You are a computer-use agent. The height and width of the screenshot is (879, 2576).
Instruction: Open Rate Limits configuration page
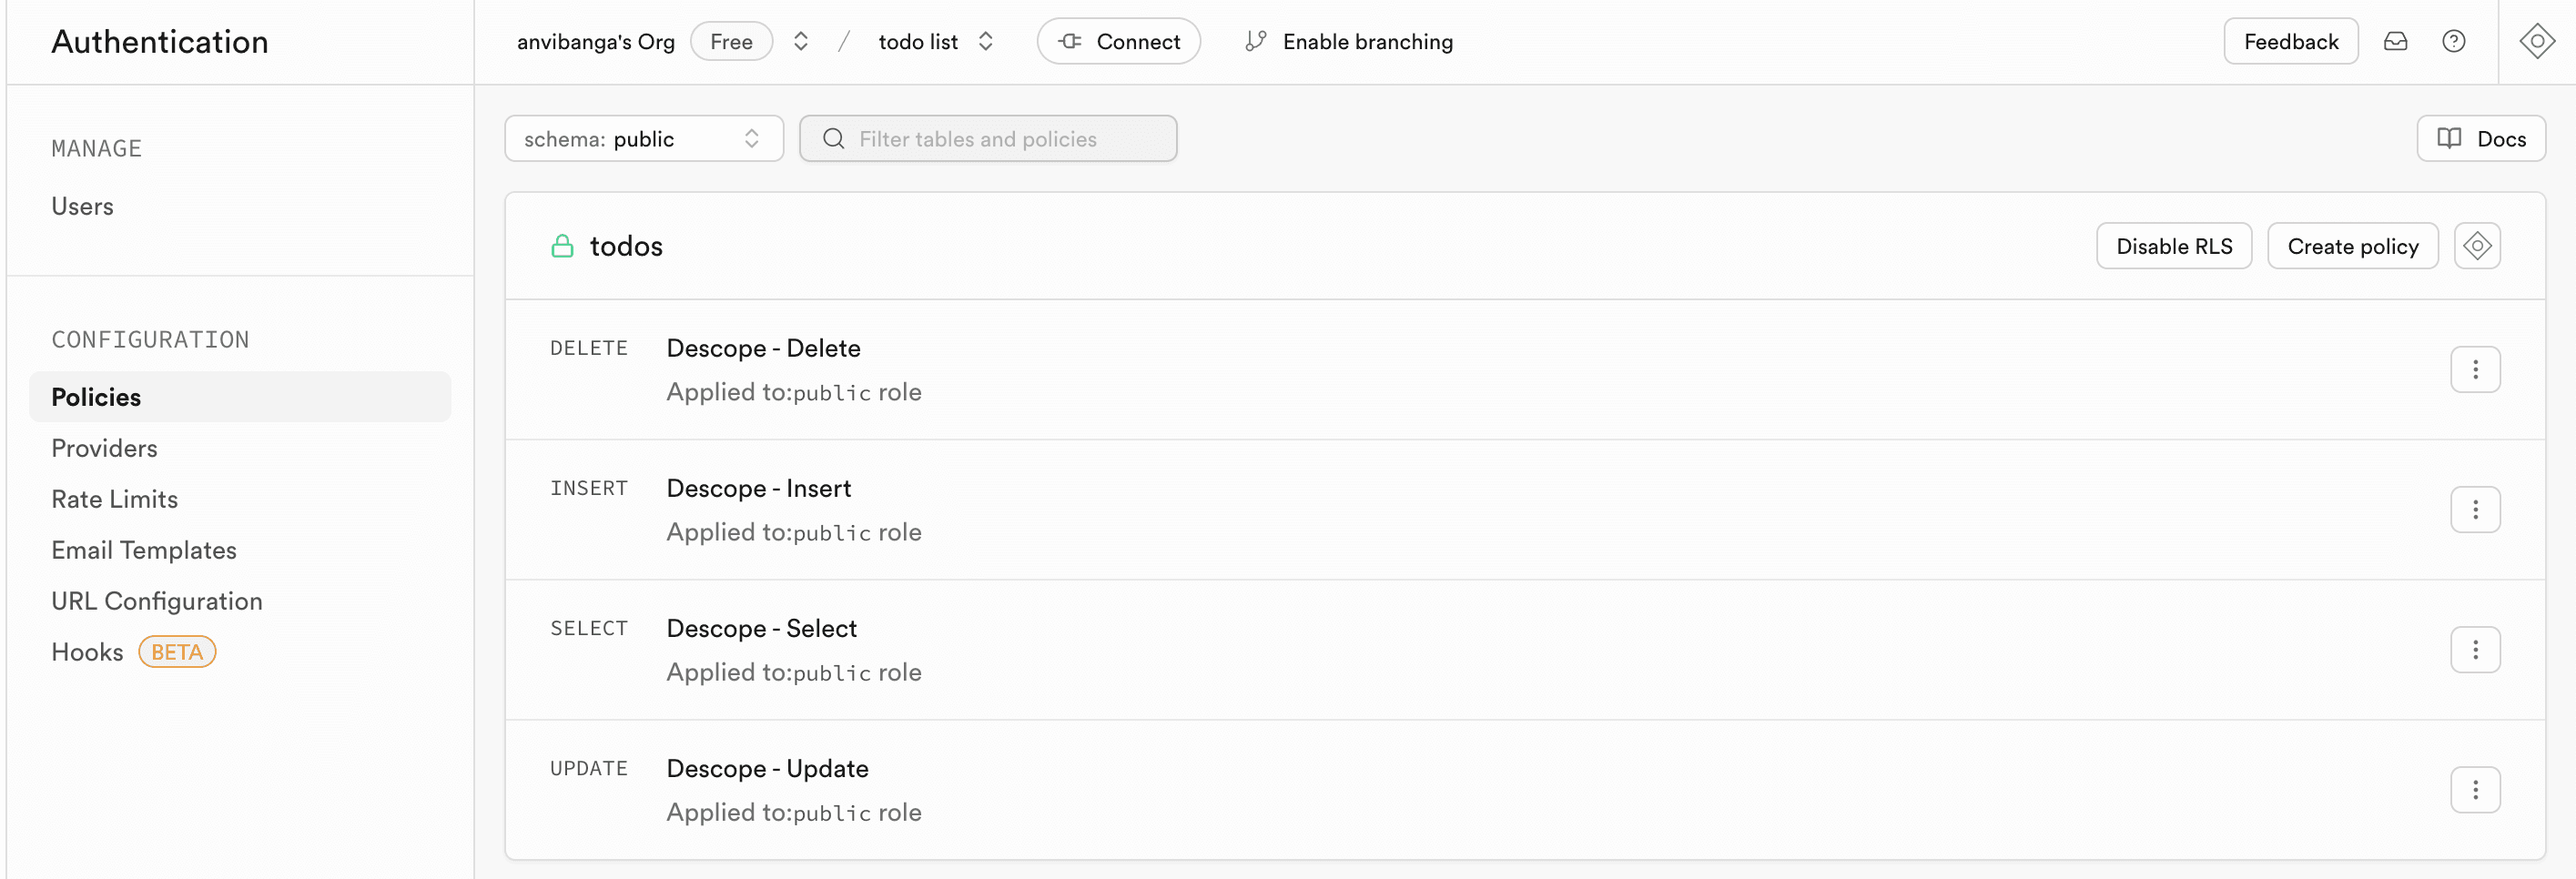(x=114, y=499)
